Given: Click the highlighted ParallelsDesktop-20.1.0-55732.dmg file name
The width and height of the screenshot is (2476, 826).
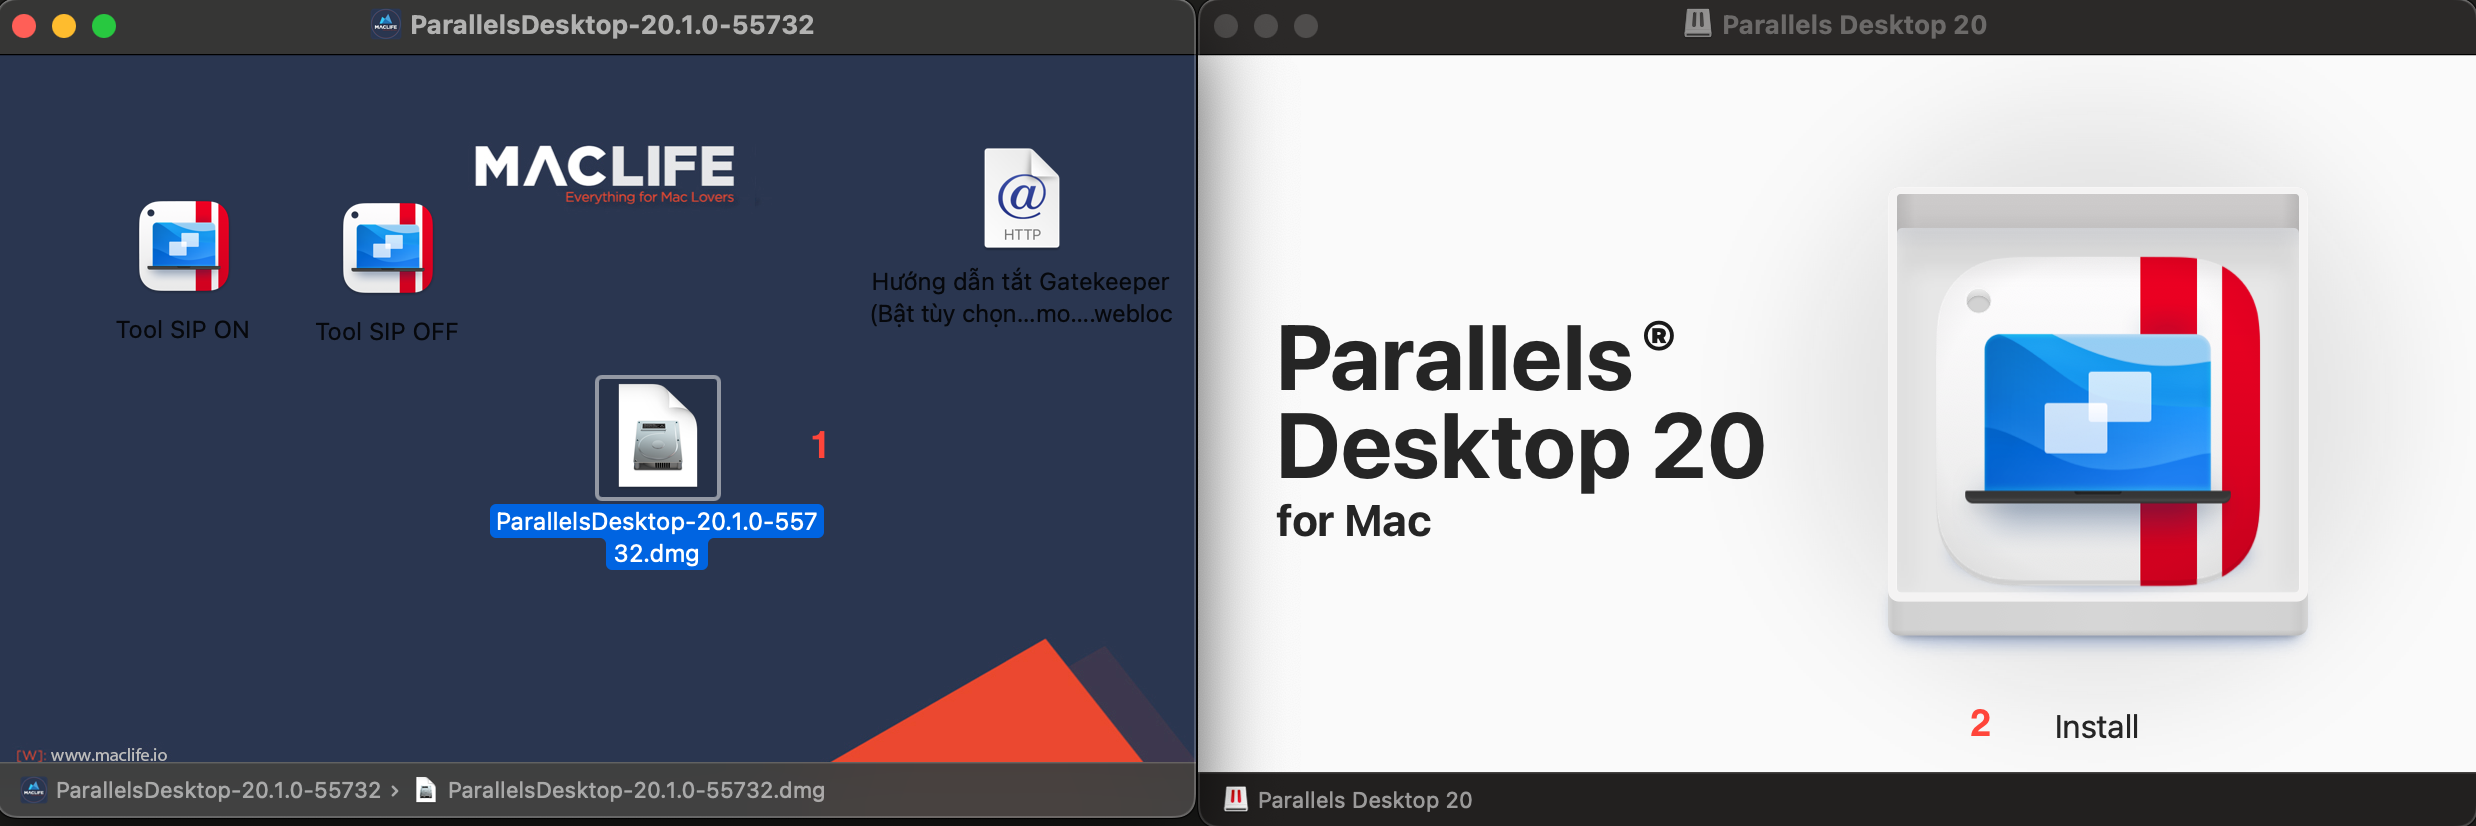Looking at the screenshot, I should click(656, 537).
